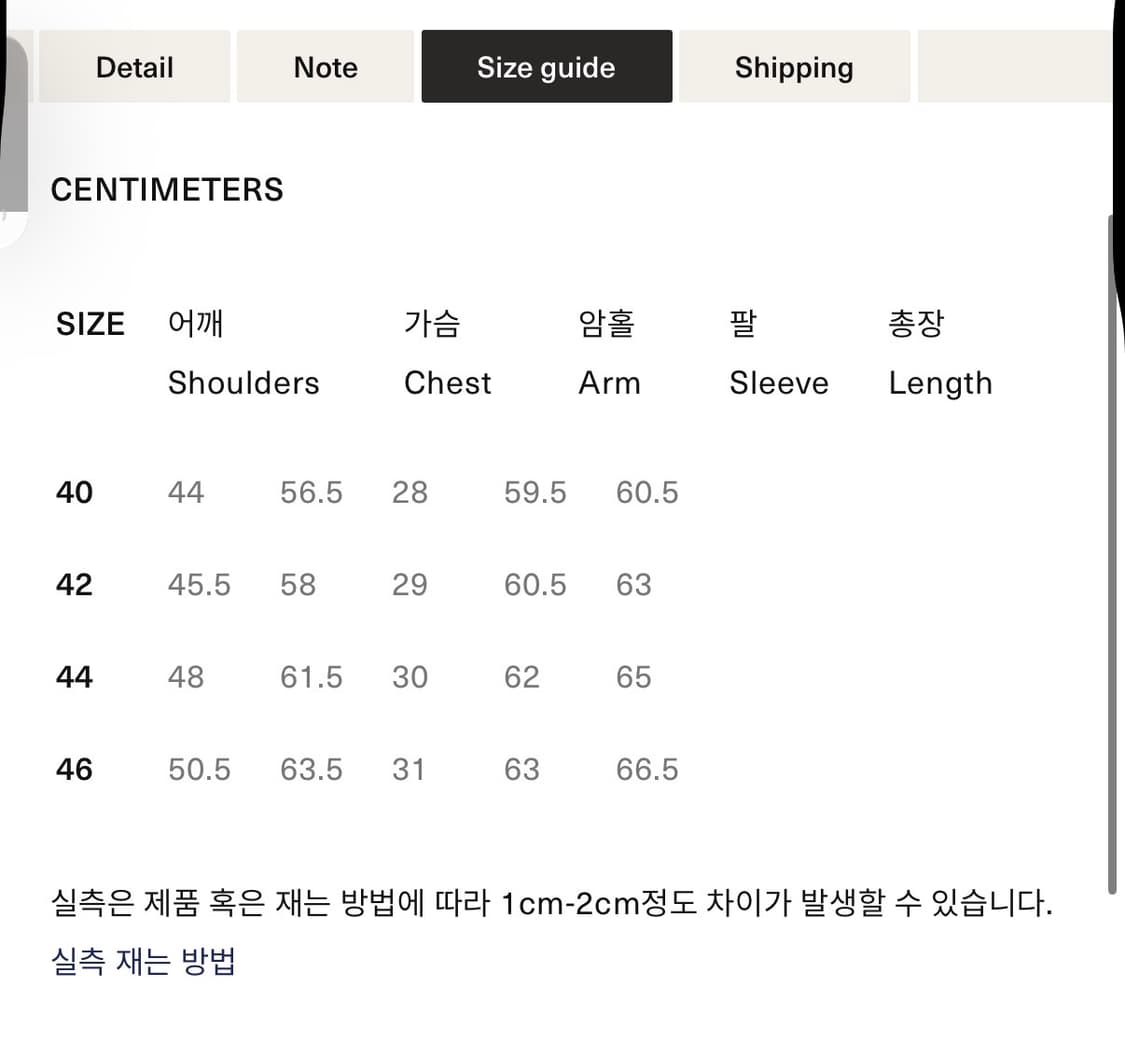
Task: Click the Length column header
Action: point(940,382)
